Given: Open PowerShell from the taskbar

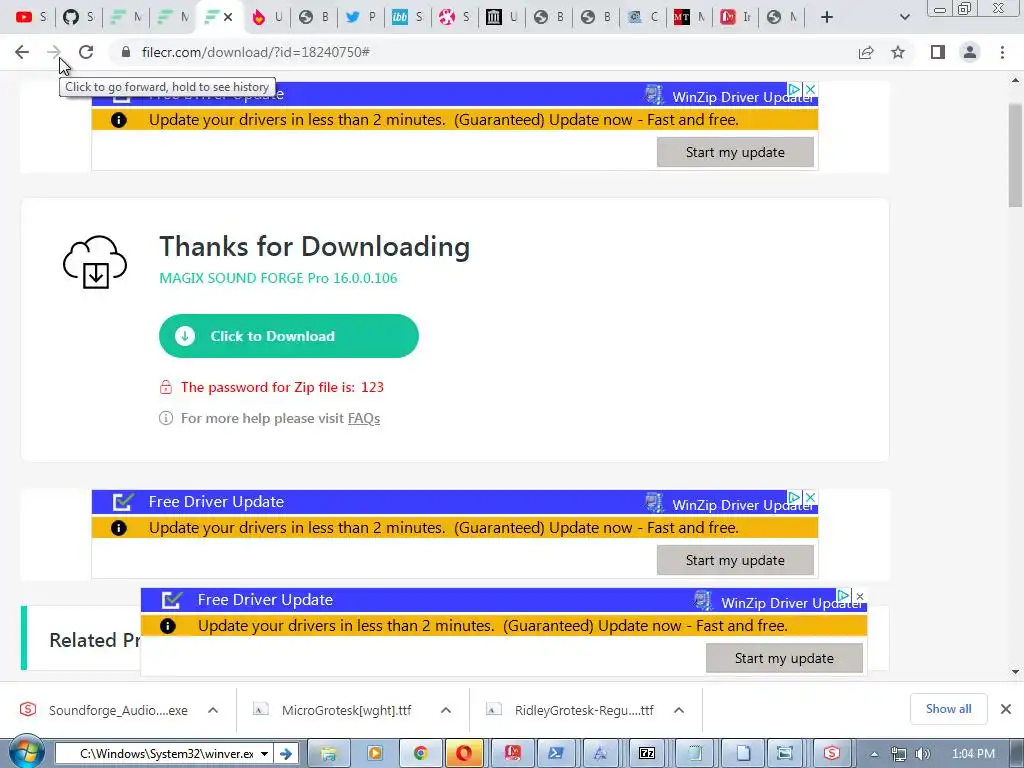Looking at the screenshot, I should 556,754.
